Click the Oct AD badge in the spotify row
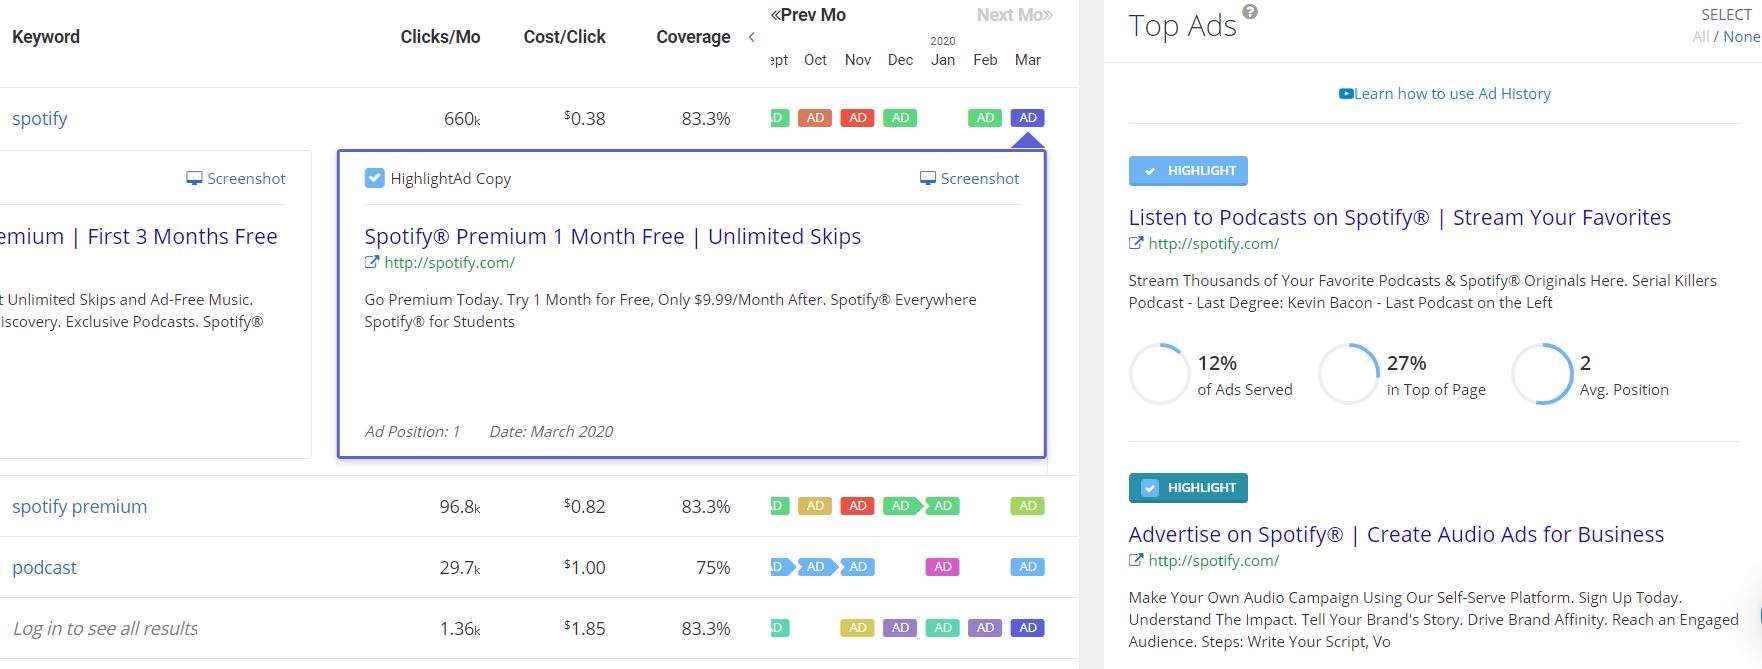1762x669 pixels. pos(815,118)
